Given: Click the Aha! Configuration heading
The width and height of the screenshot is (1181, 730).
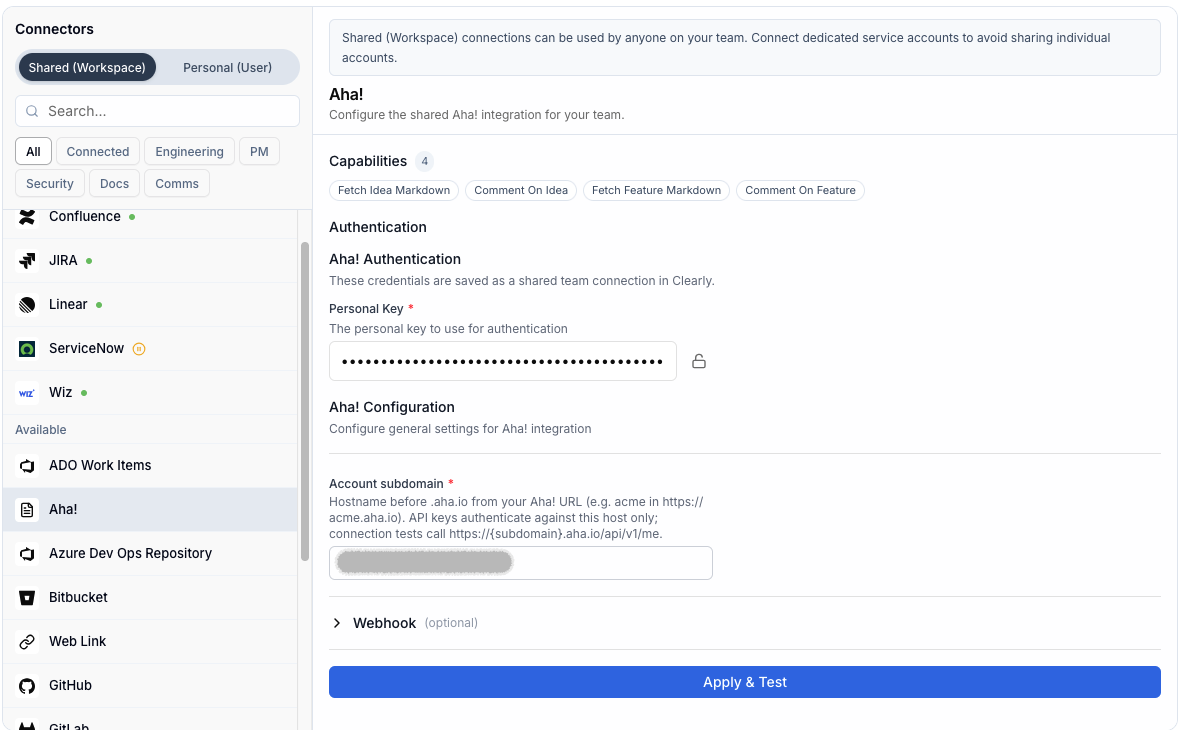Looking at the screenshot, I should (392, 408).
